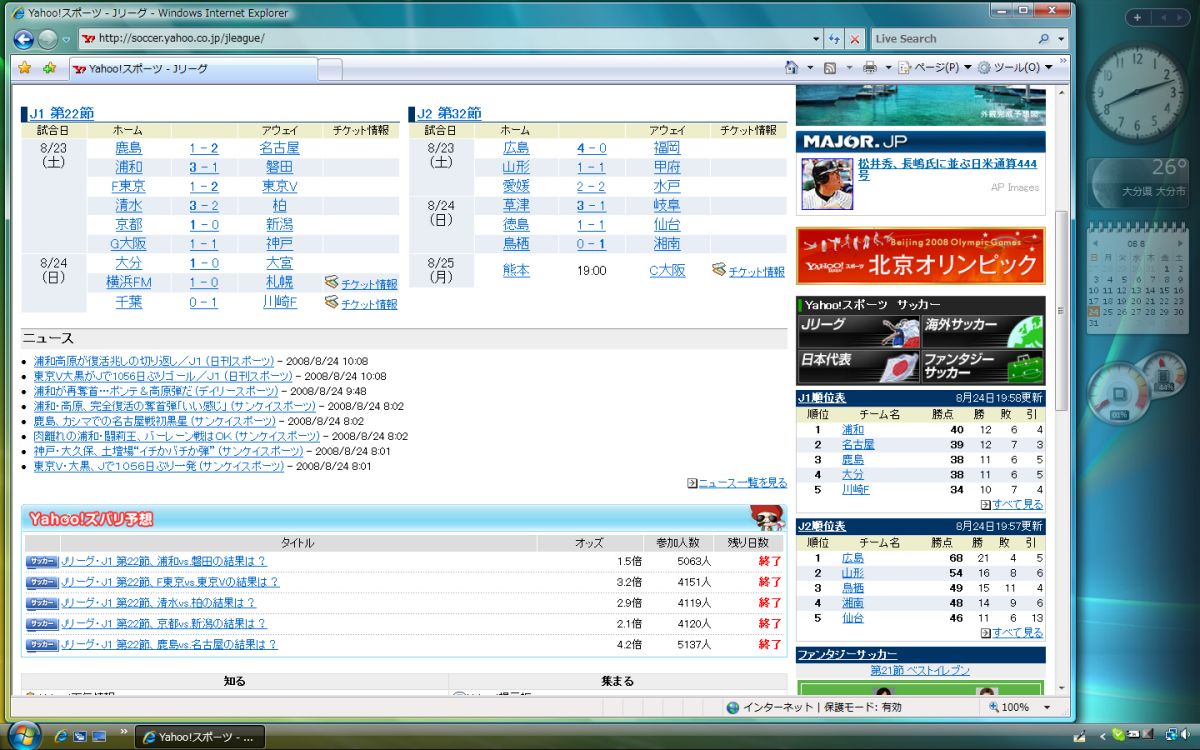Click the ニュース一覧 arrow icon
Image resolution: width=1200 pixels, height=750 pixels.
(x=692, y=483)
